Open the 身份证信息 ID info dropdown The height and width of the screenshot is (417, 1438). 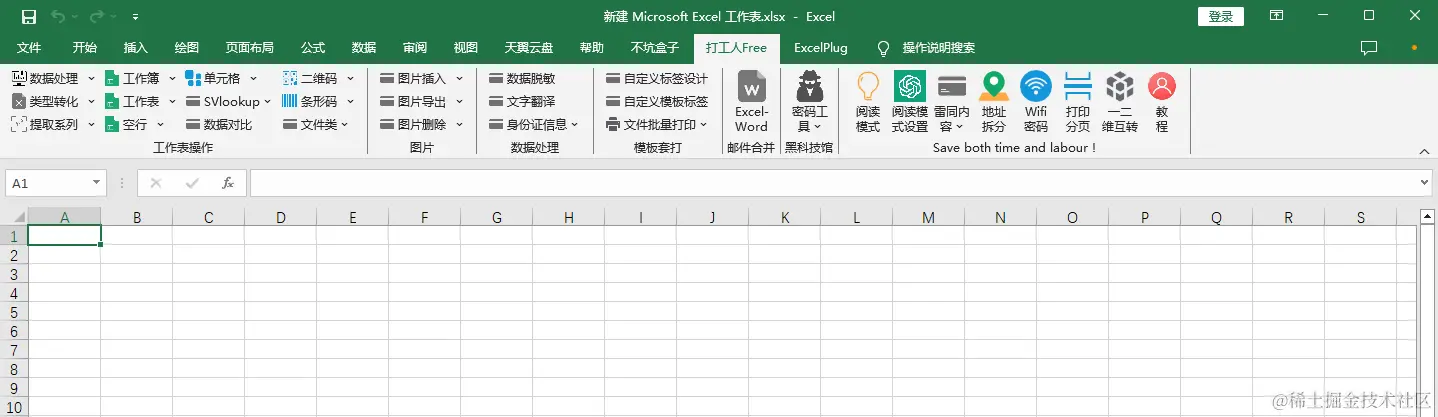[x=536, y=124]
